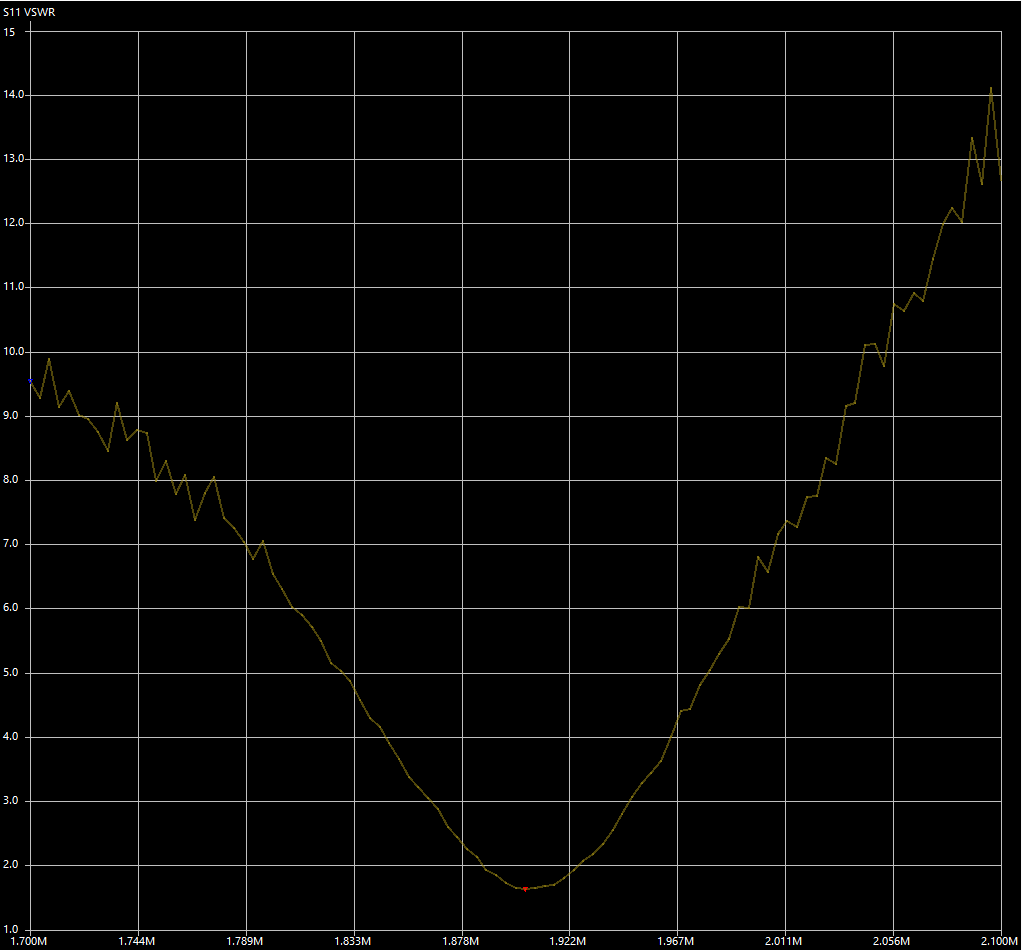This screenshot has width=1022, height=950.
Task: Click the 15 label atop the VSWR axis
Action: [x=10, y=31]
